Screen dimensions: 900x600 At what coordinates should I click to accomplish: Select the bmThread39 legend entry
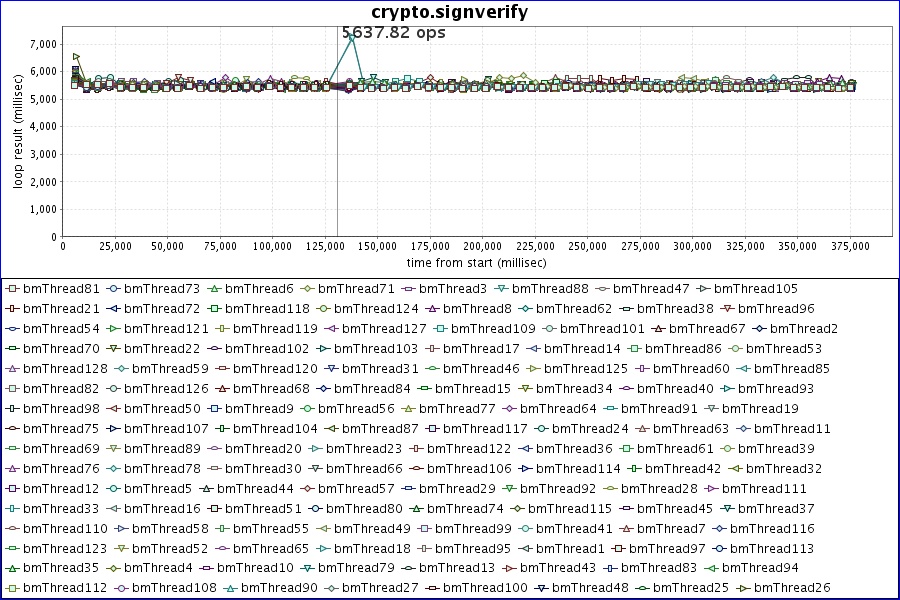[x=781, y=448]
